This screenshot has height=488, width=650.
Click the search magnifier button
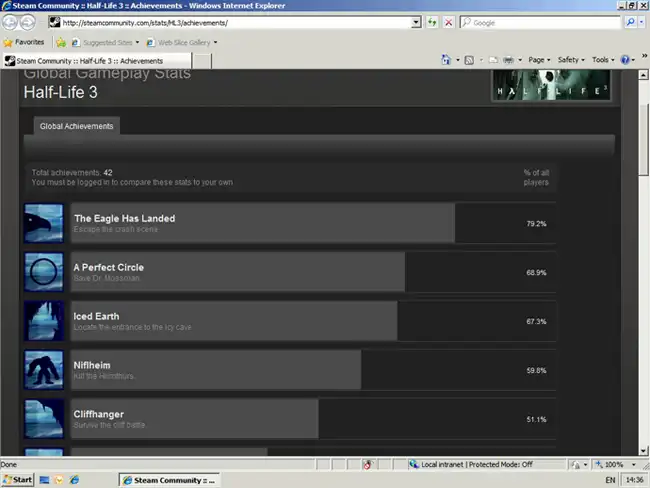631,22
